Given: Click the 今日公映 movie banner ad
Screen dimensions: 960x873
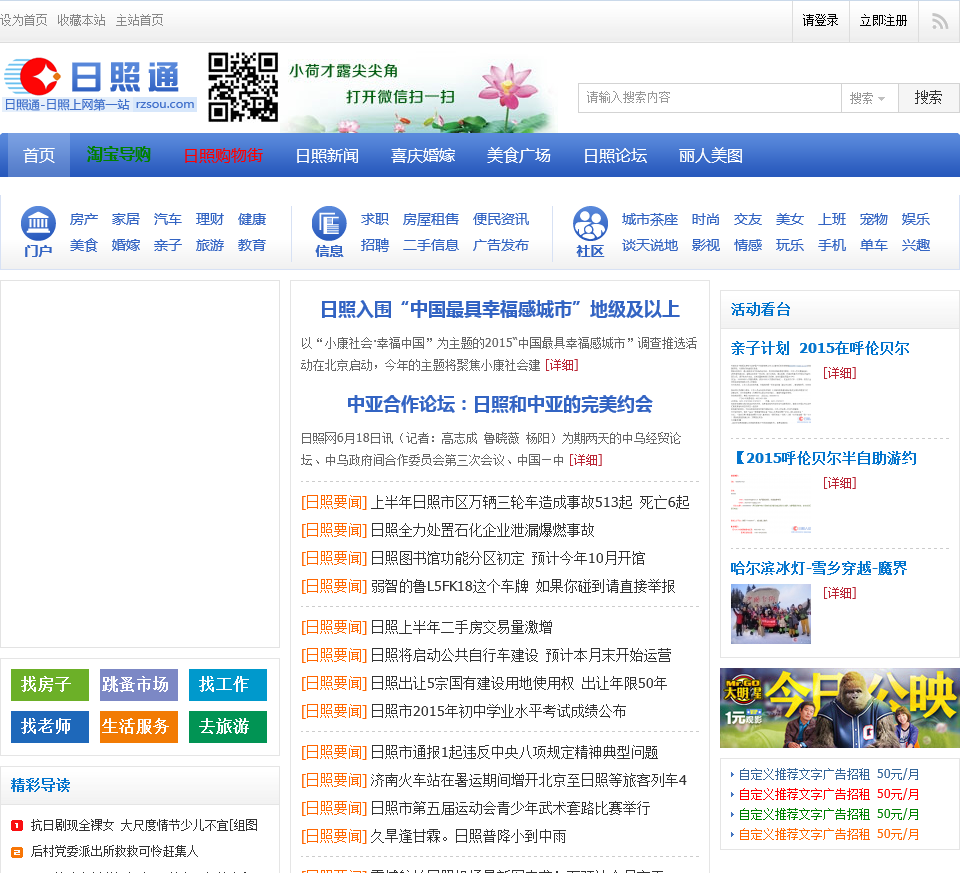Looking at the screenshot, I should click(x=839, y=708).
